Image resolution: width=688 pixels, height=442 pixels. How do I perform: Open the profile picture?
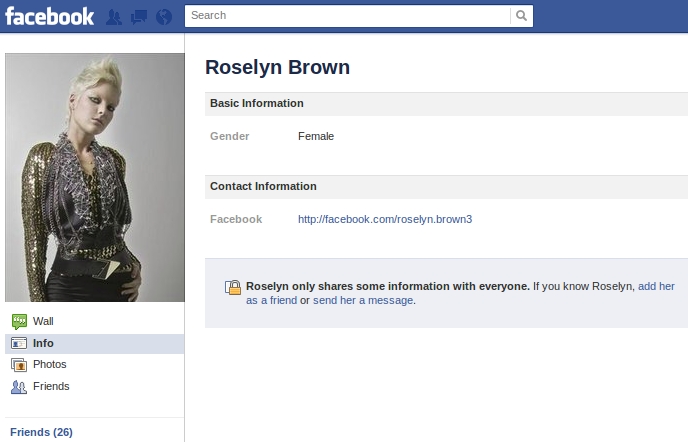95,177
